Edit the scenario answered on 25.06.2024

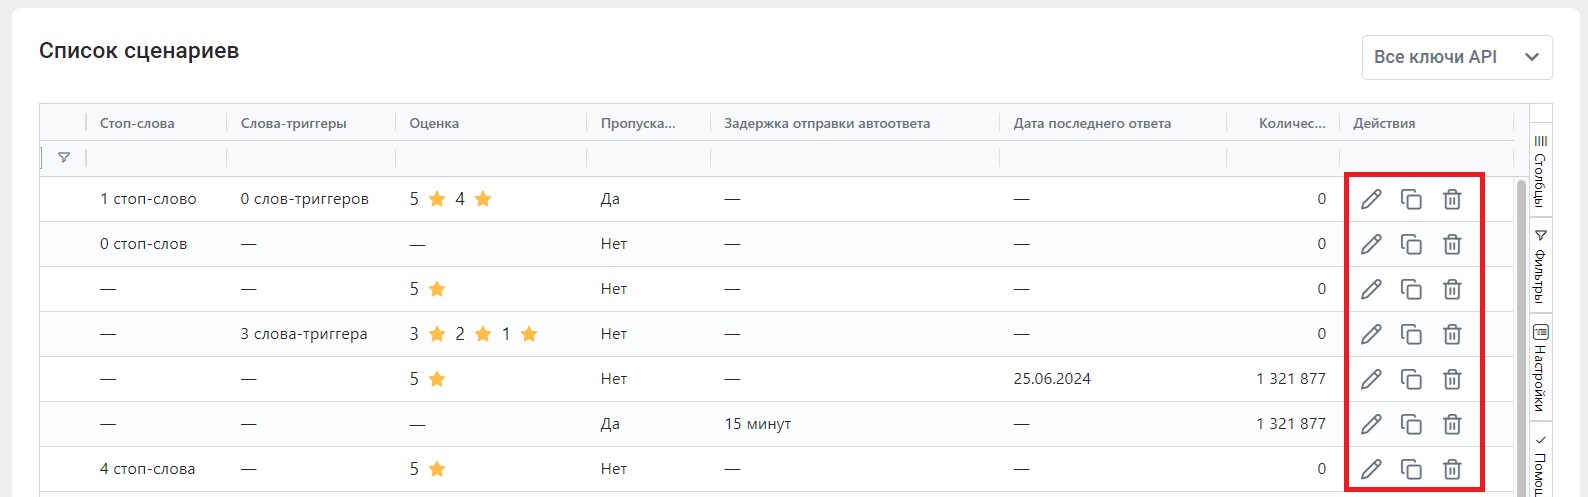1371,379
